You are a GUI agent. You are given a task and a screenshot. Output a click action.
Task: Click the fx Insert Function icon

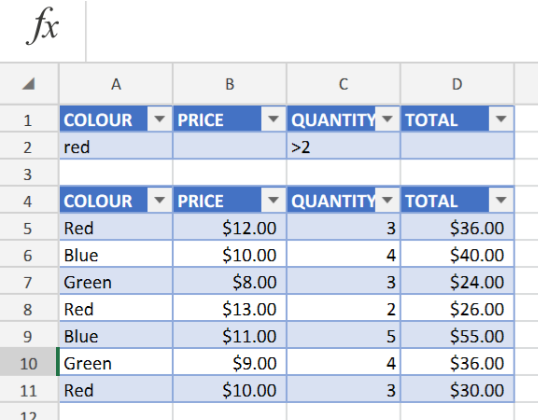[43, 26]
